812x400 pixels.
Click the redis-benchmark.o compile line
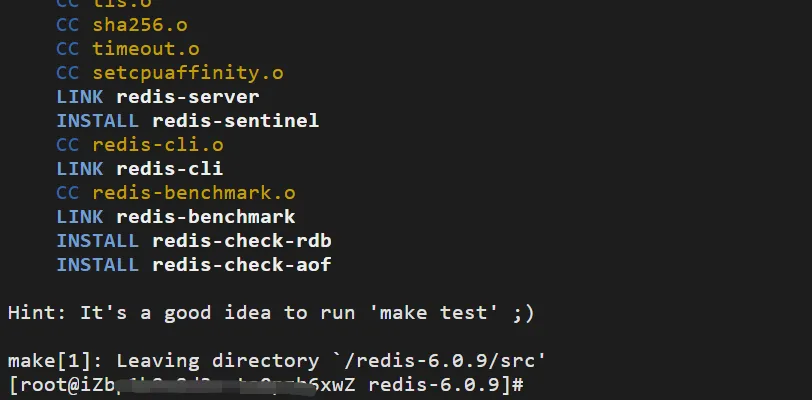coord(176,193)
